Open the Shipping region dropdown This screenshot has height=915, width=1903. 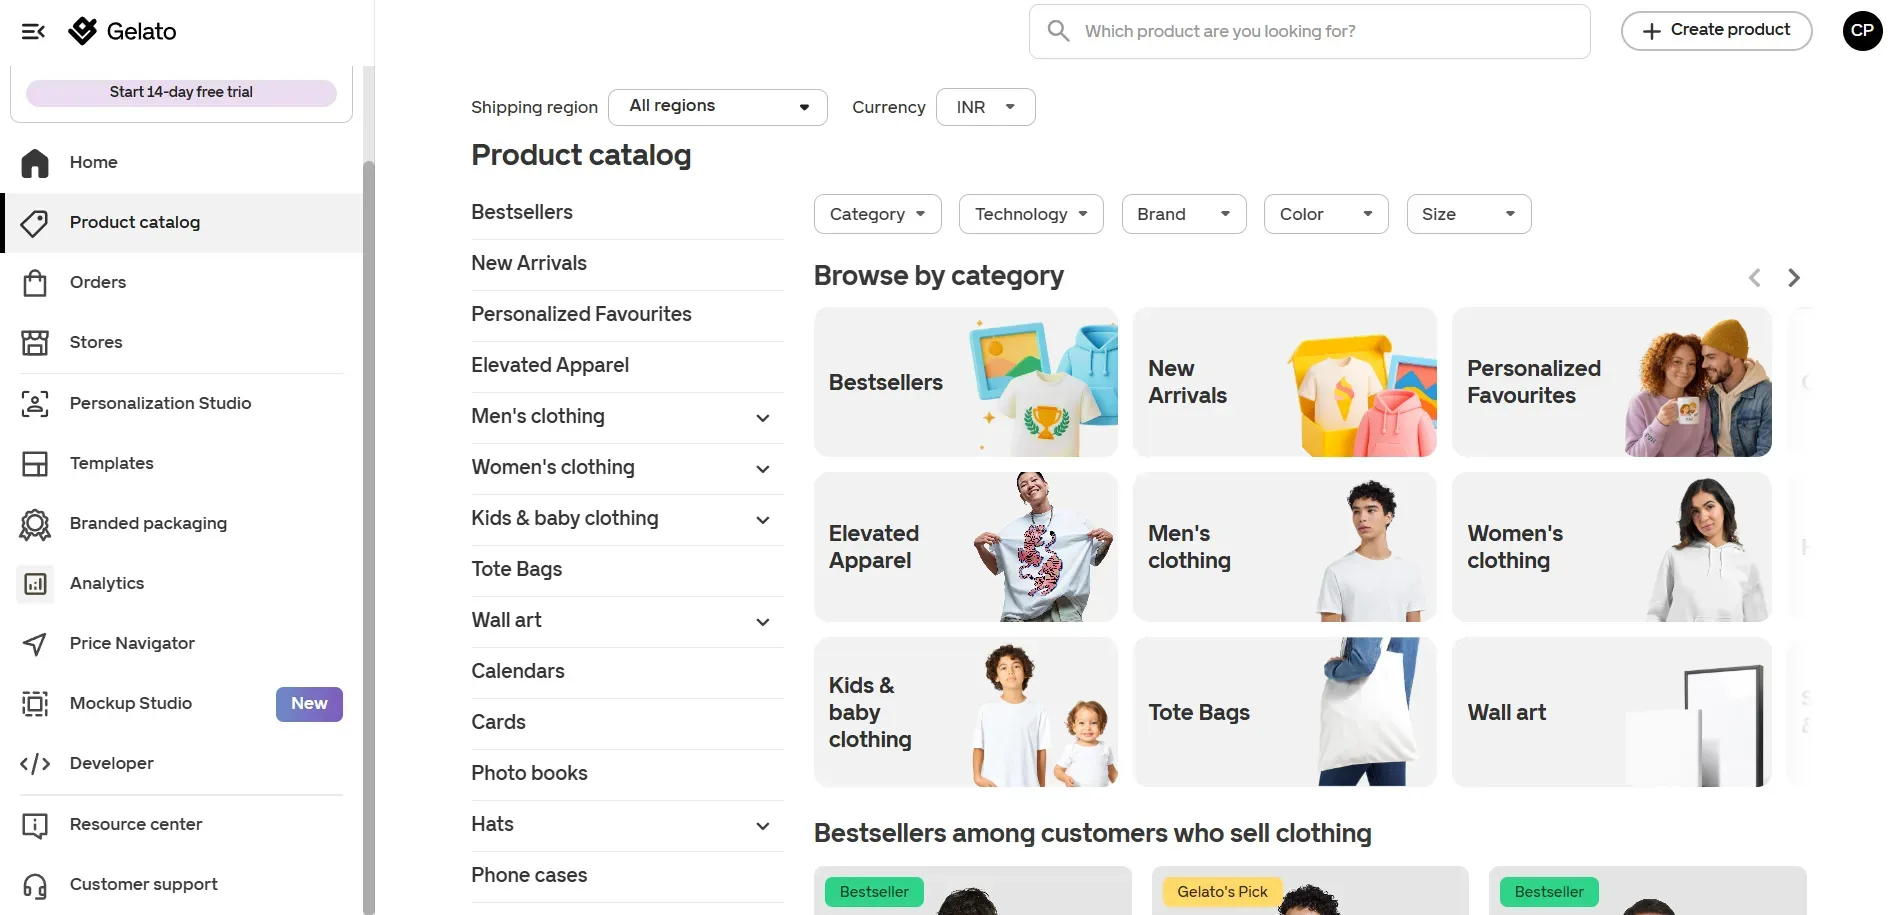[x=717, y=107]
